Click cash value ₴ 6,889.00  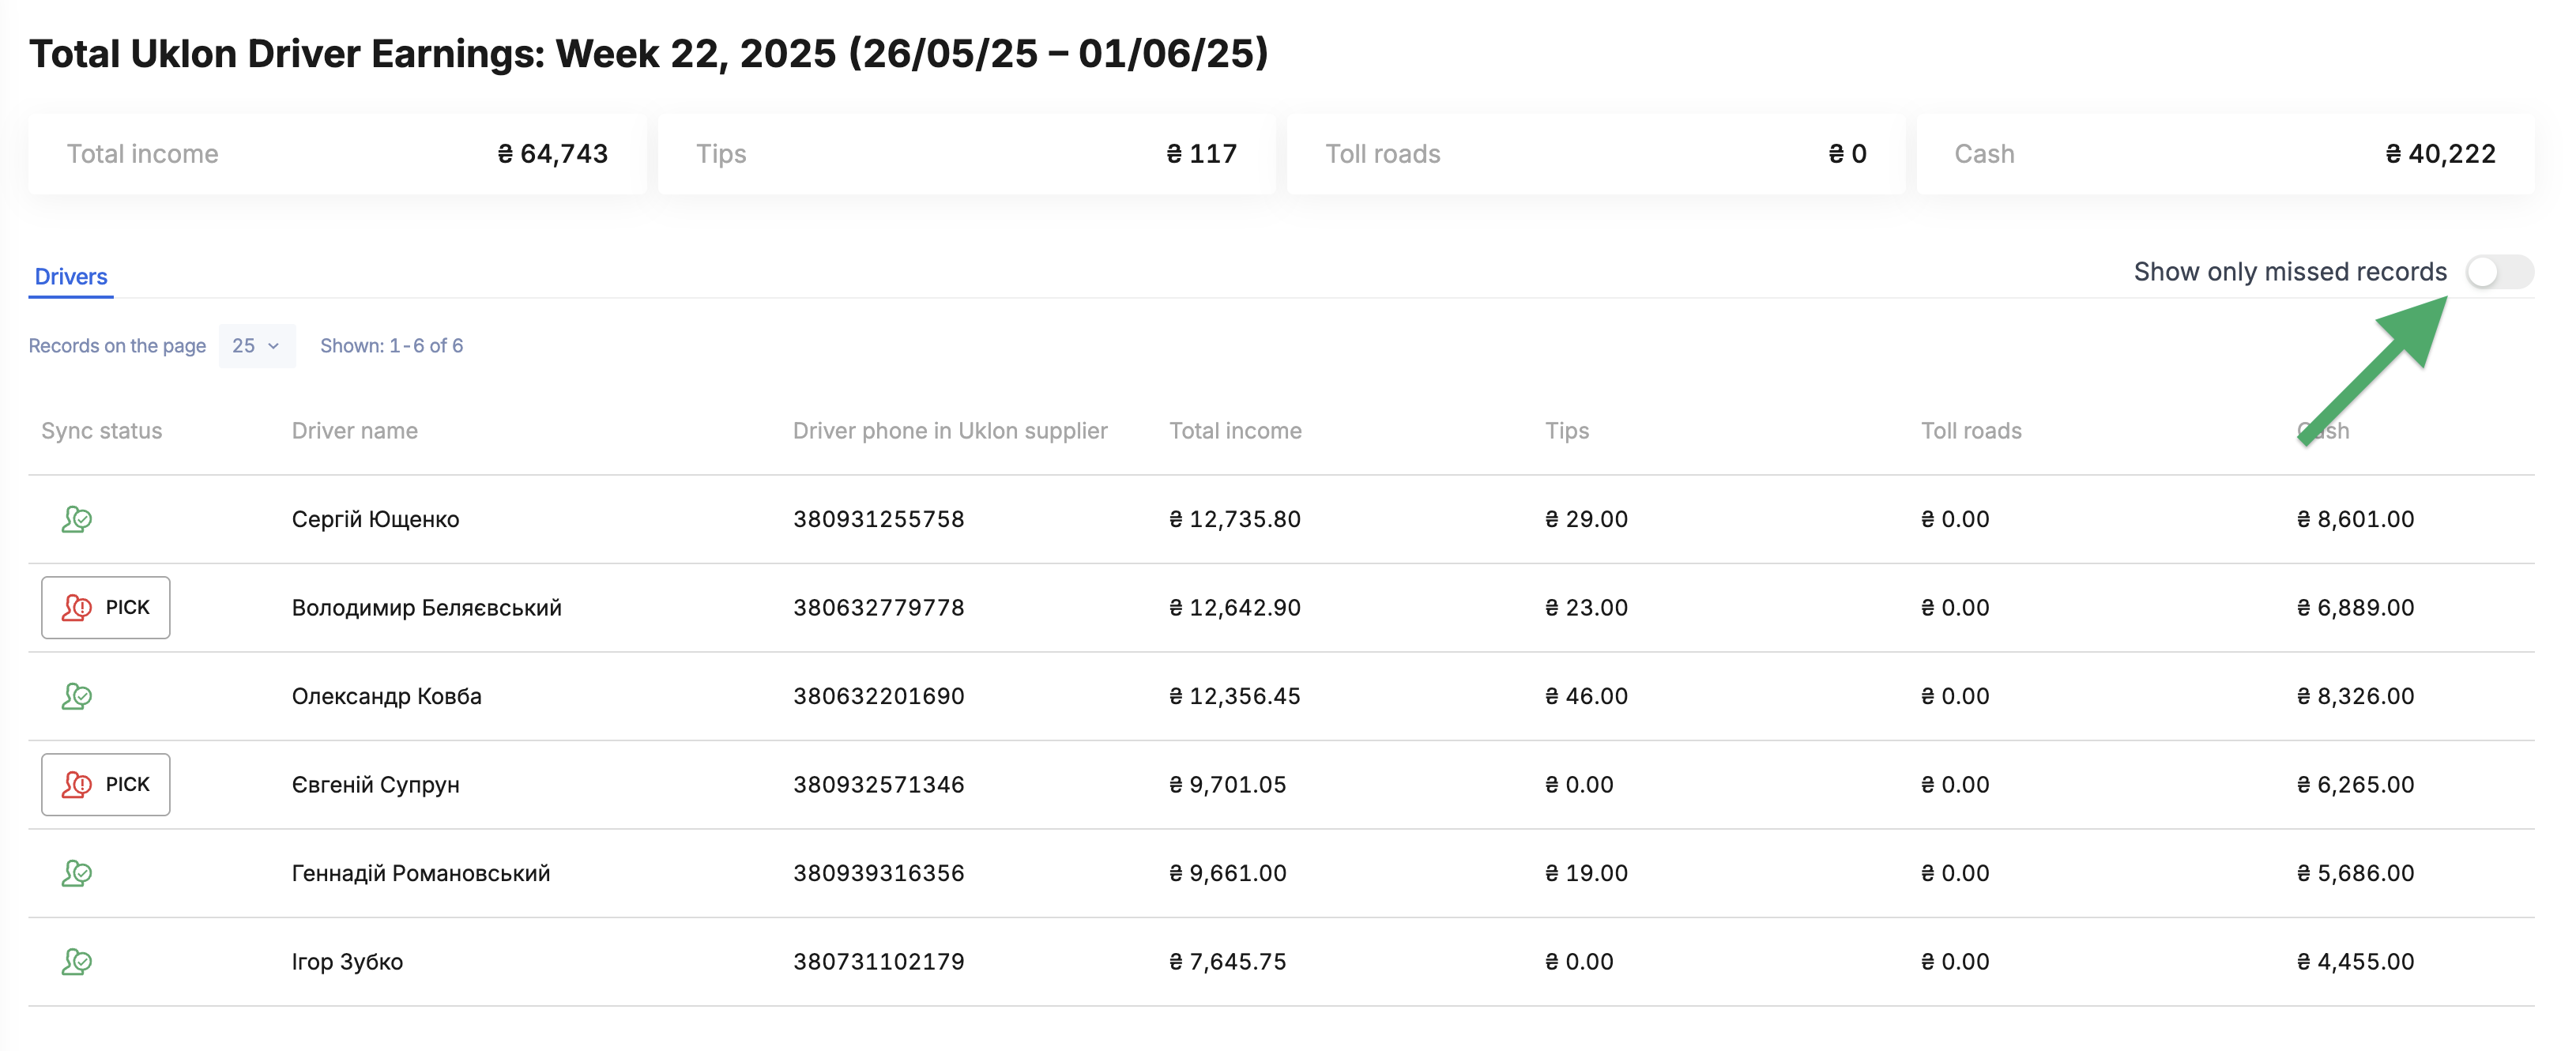[2356, 607]
